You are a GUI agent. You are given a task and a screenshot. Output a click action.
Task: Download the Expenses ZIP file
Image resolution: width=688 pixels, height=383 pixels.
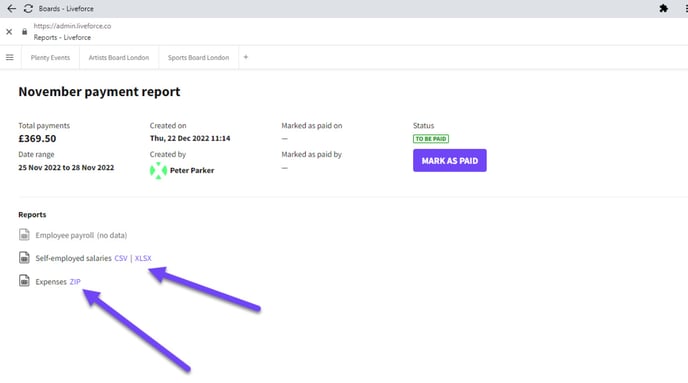[75, 282]
